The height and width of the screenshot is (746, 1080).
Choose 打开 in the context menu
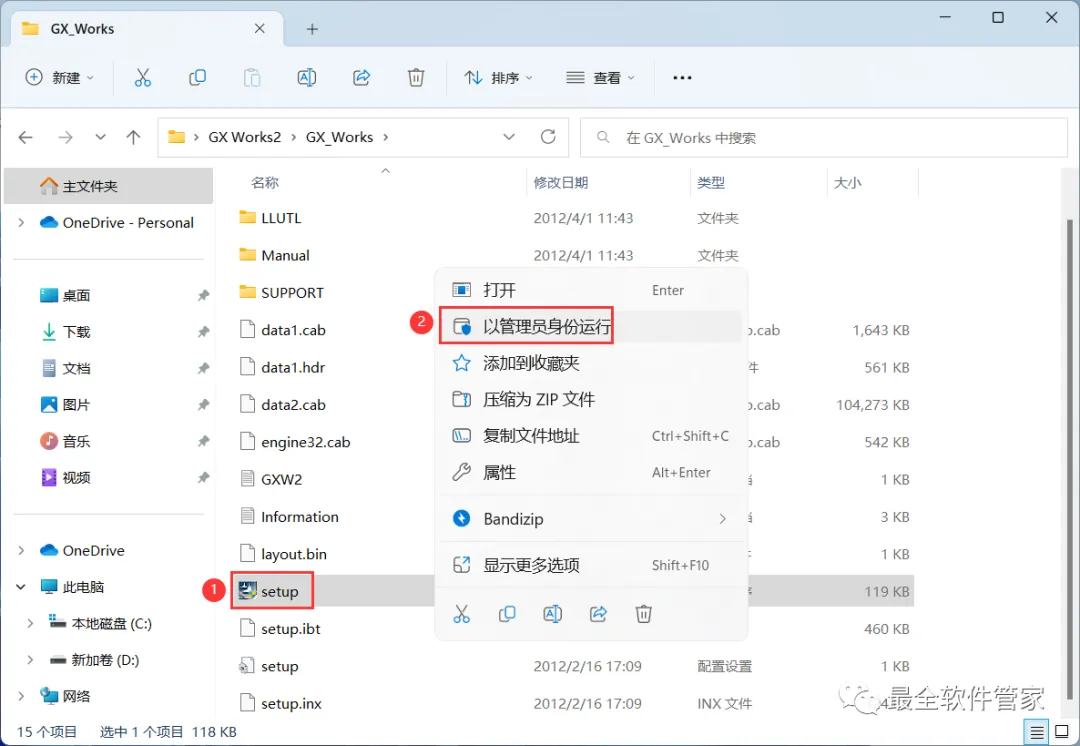591,290
